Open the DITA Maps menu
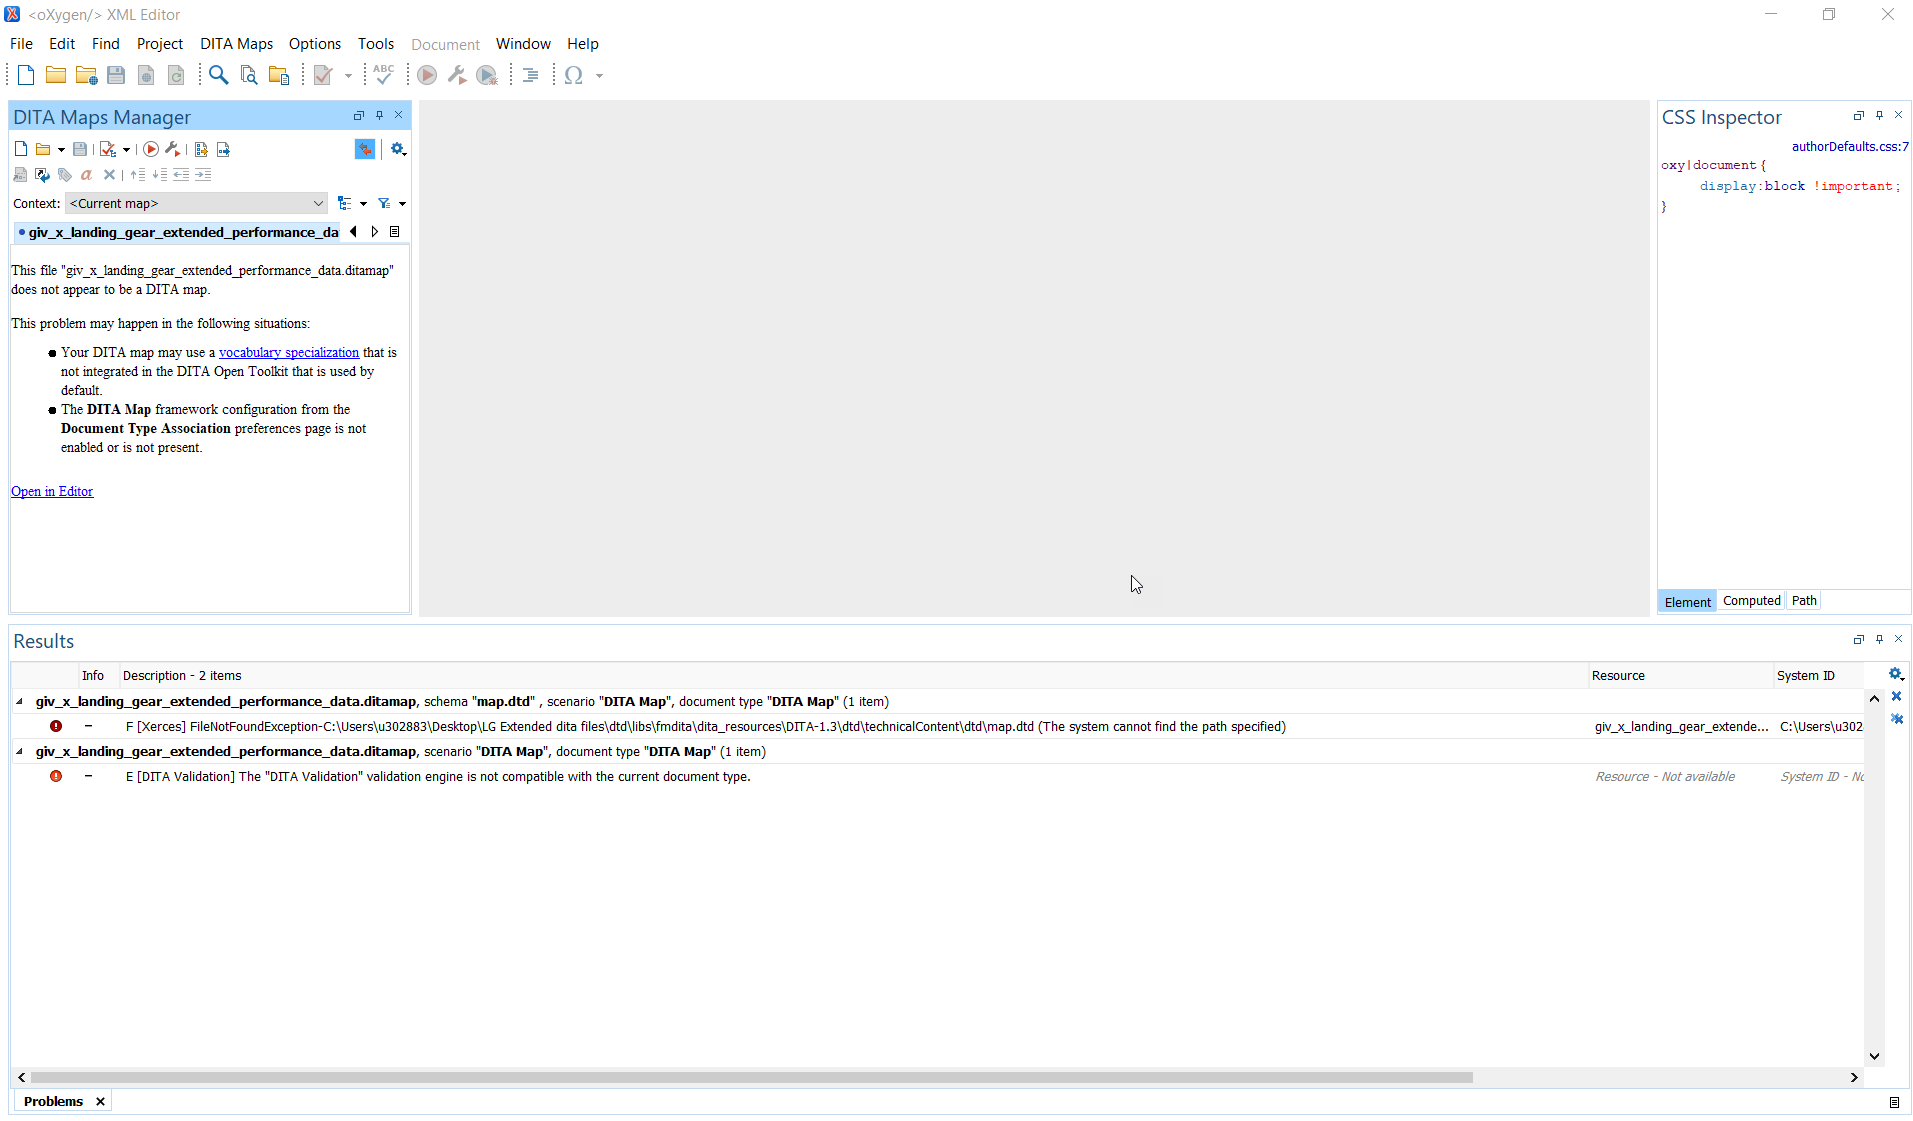The height and width of the screenshot is (1121, 1913). tap(236, 44)
